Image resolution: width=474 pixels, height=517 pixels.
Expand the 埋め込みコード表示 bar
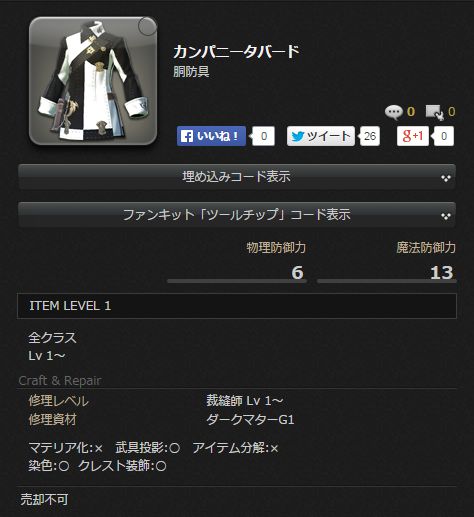pyautogui.click(x=237, y=177)
